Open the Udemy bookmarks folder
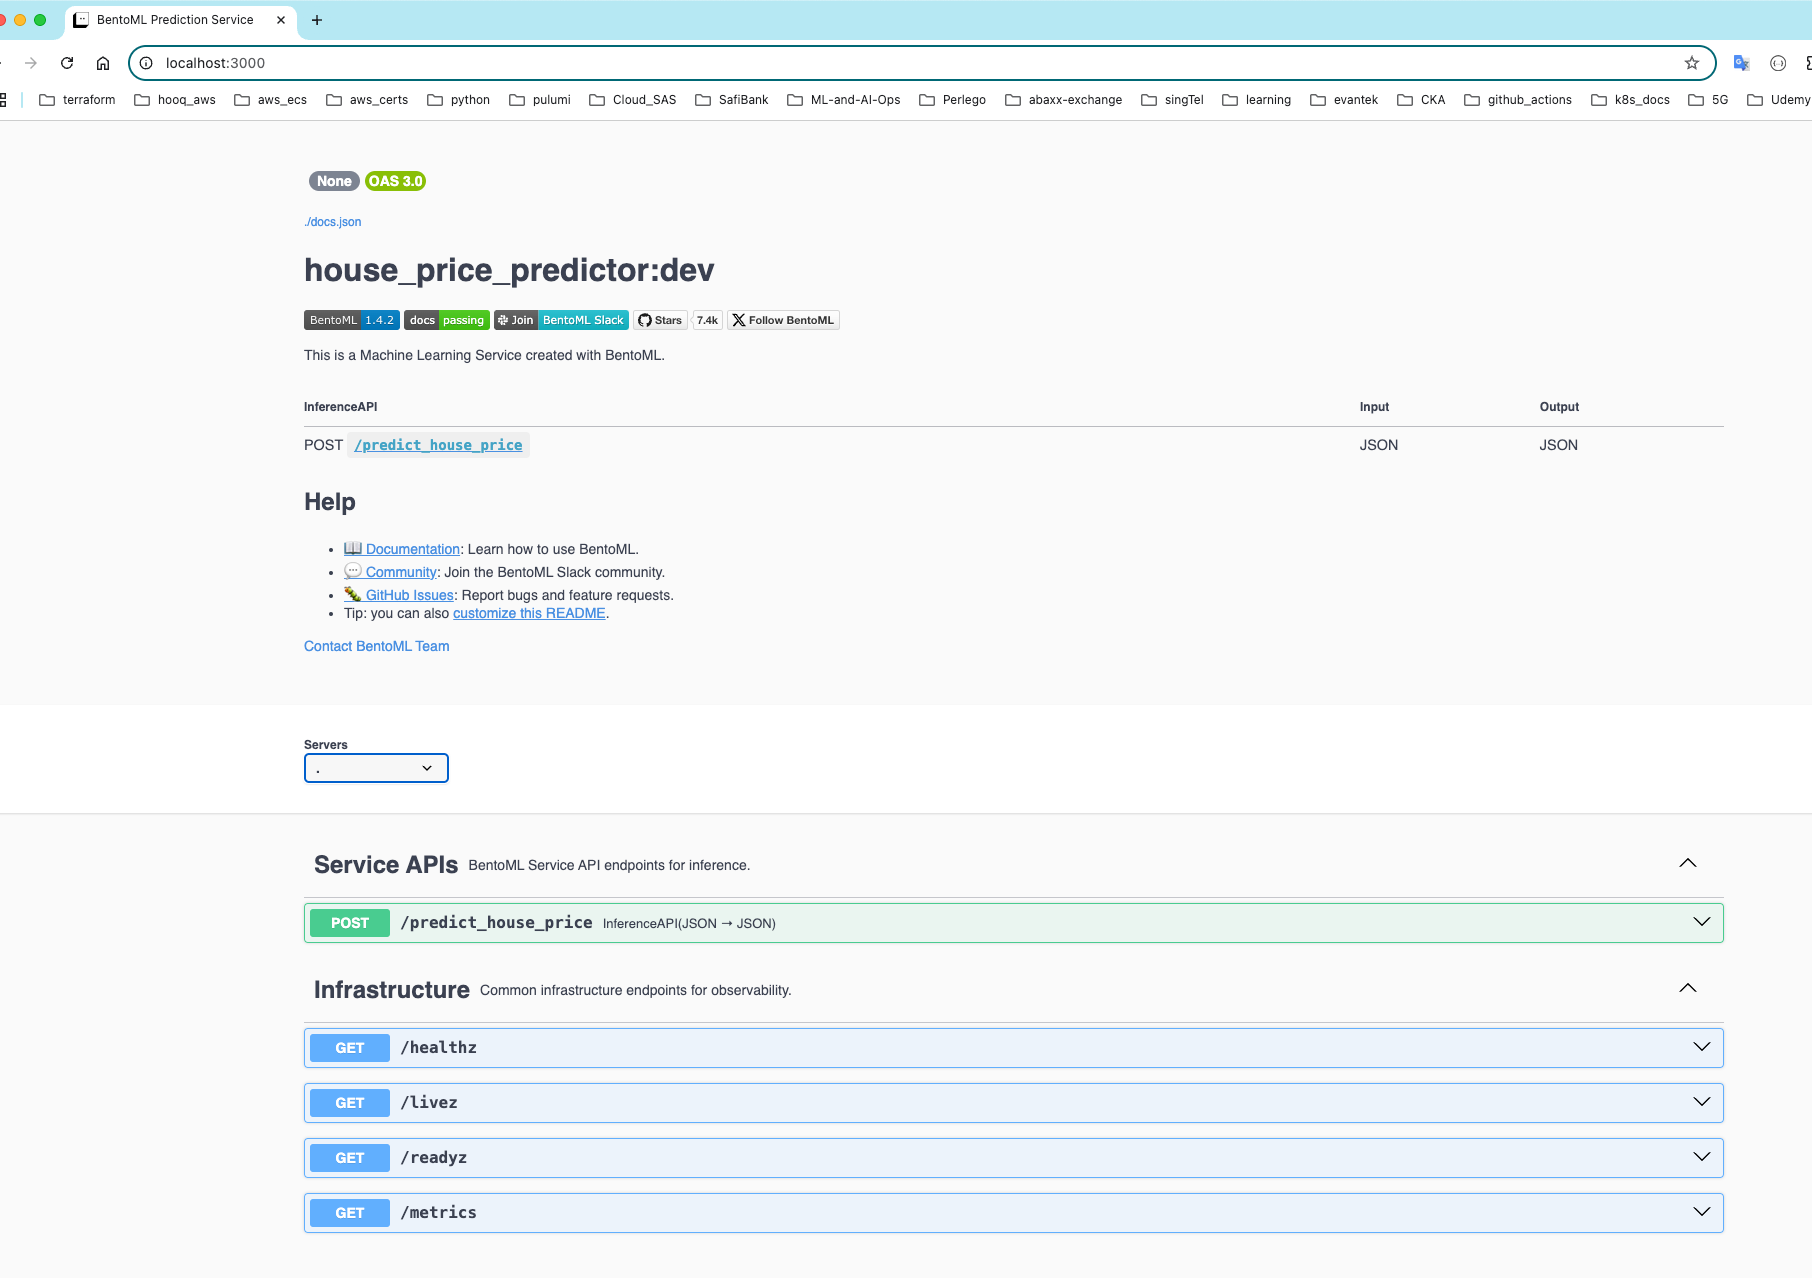Screen dimensions: 1812x1278 tap(1779, 100)
